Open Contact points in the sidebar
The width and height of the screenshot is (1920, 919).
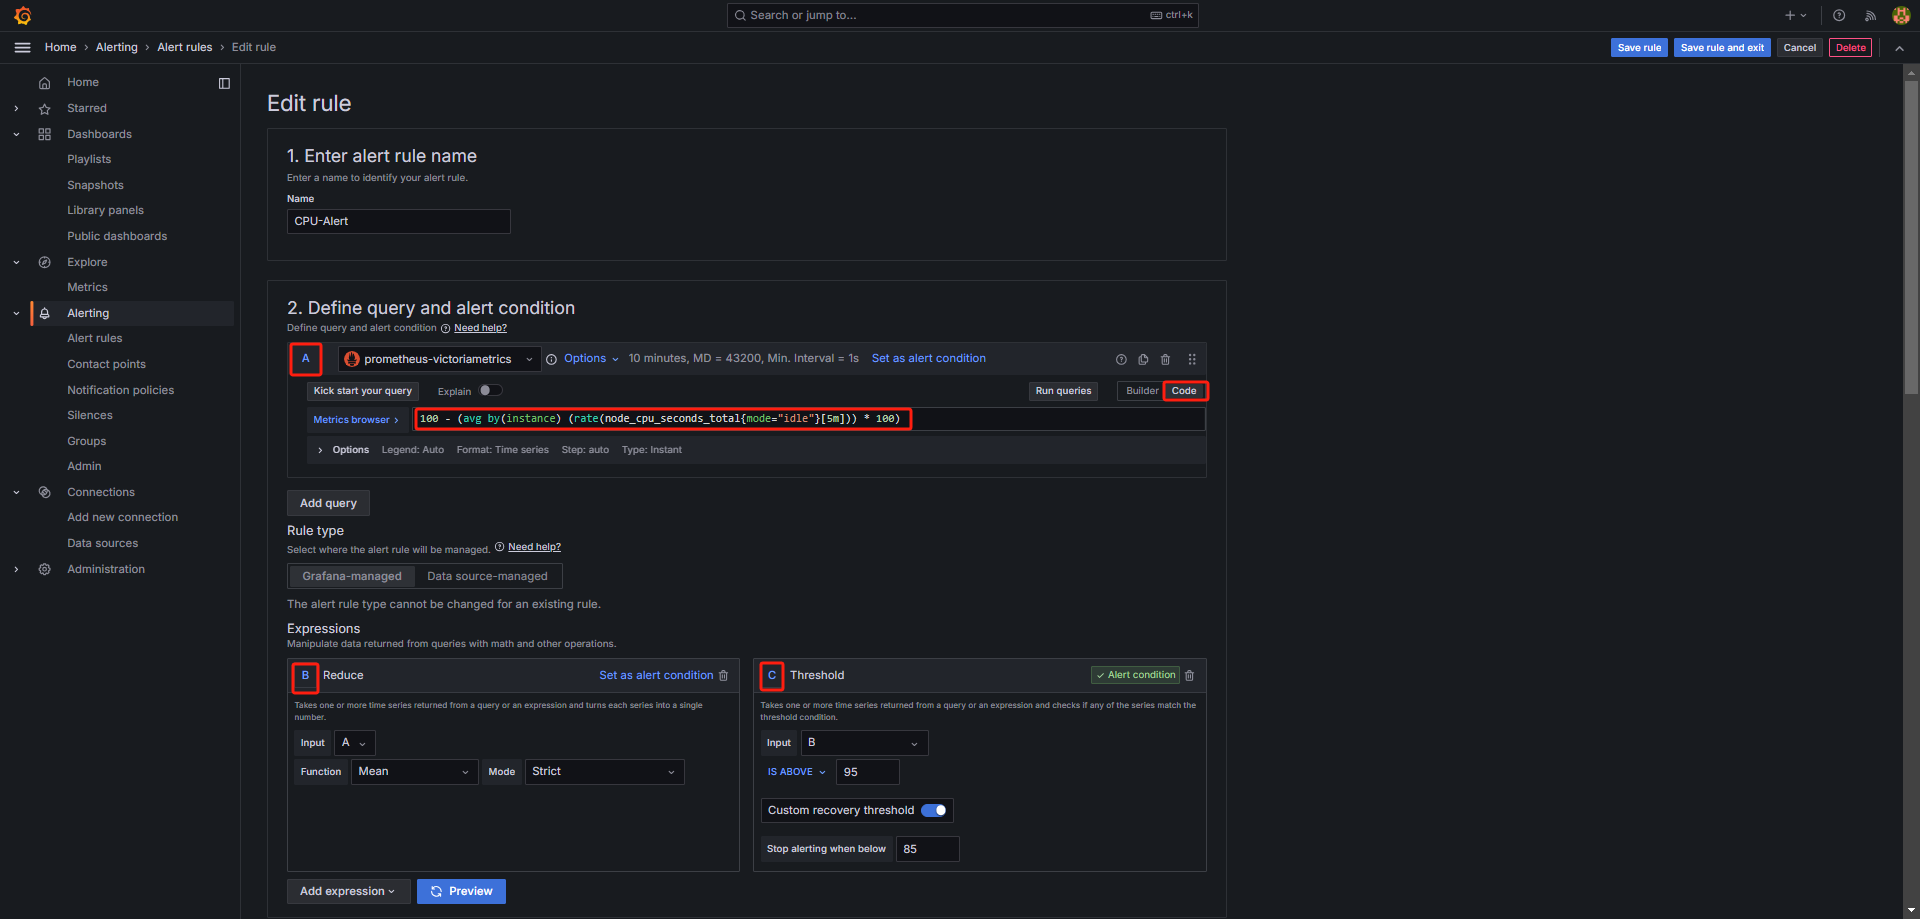pos(106,364)
